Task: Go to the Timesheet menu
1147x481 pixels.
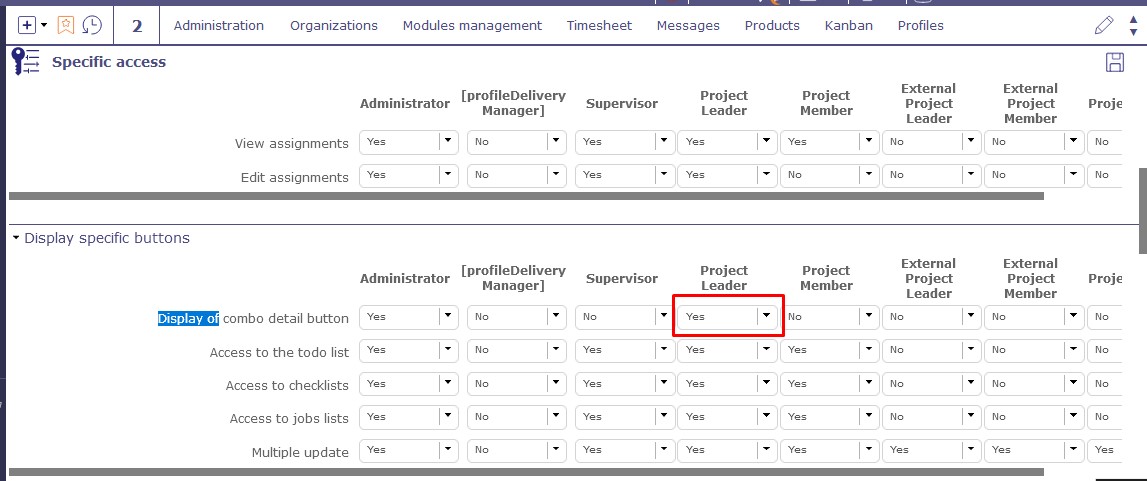Action: pos(599,25)
